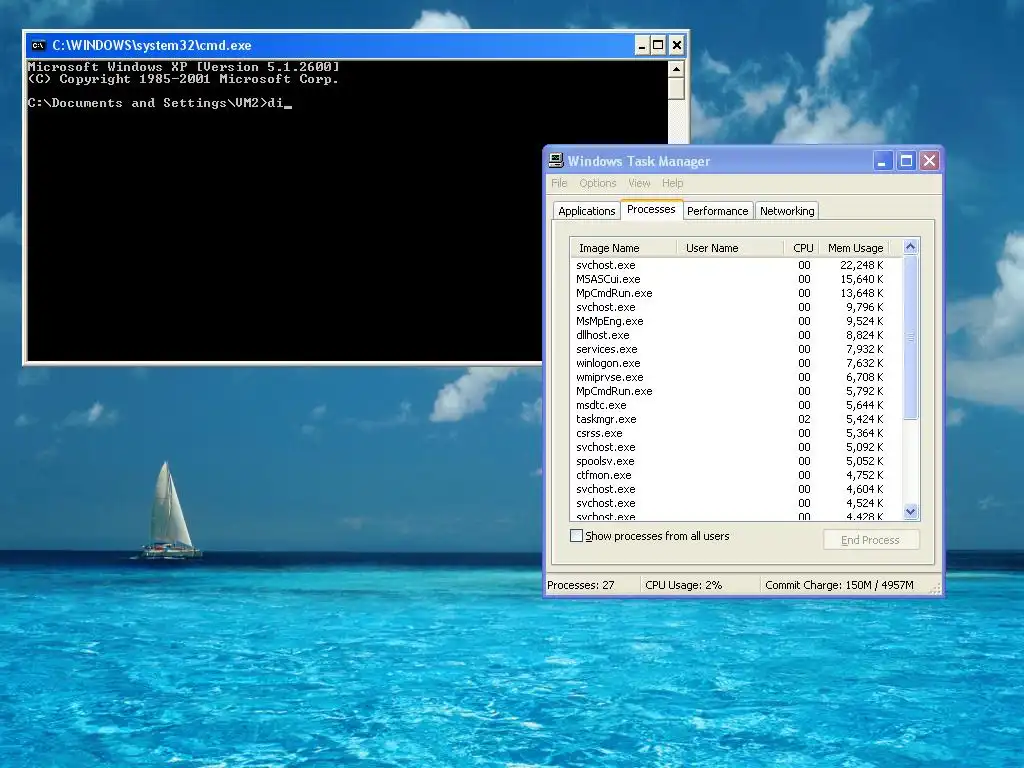Select the winlogon.exe process

click(x=736, y=363)
